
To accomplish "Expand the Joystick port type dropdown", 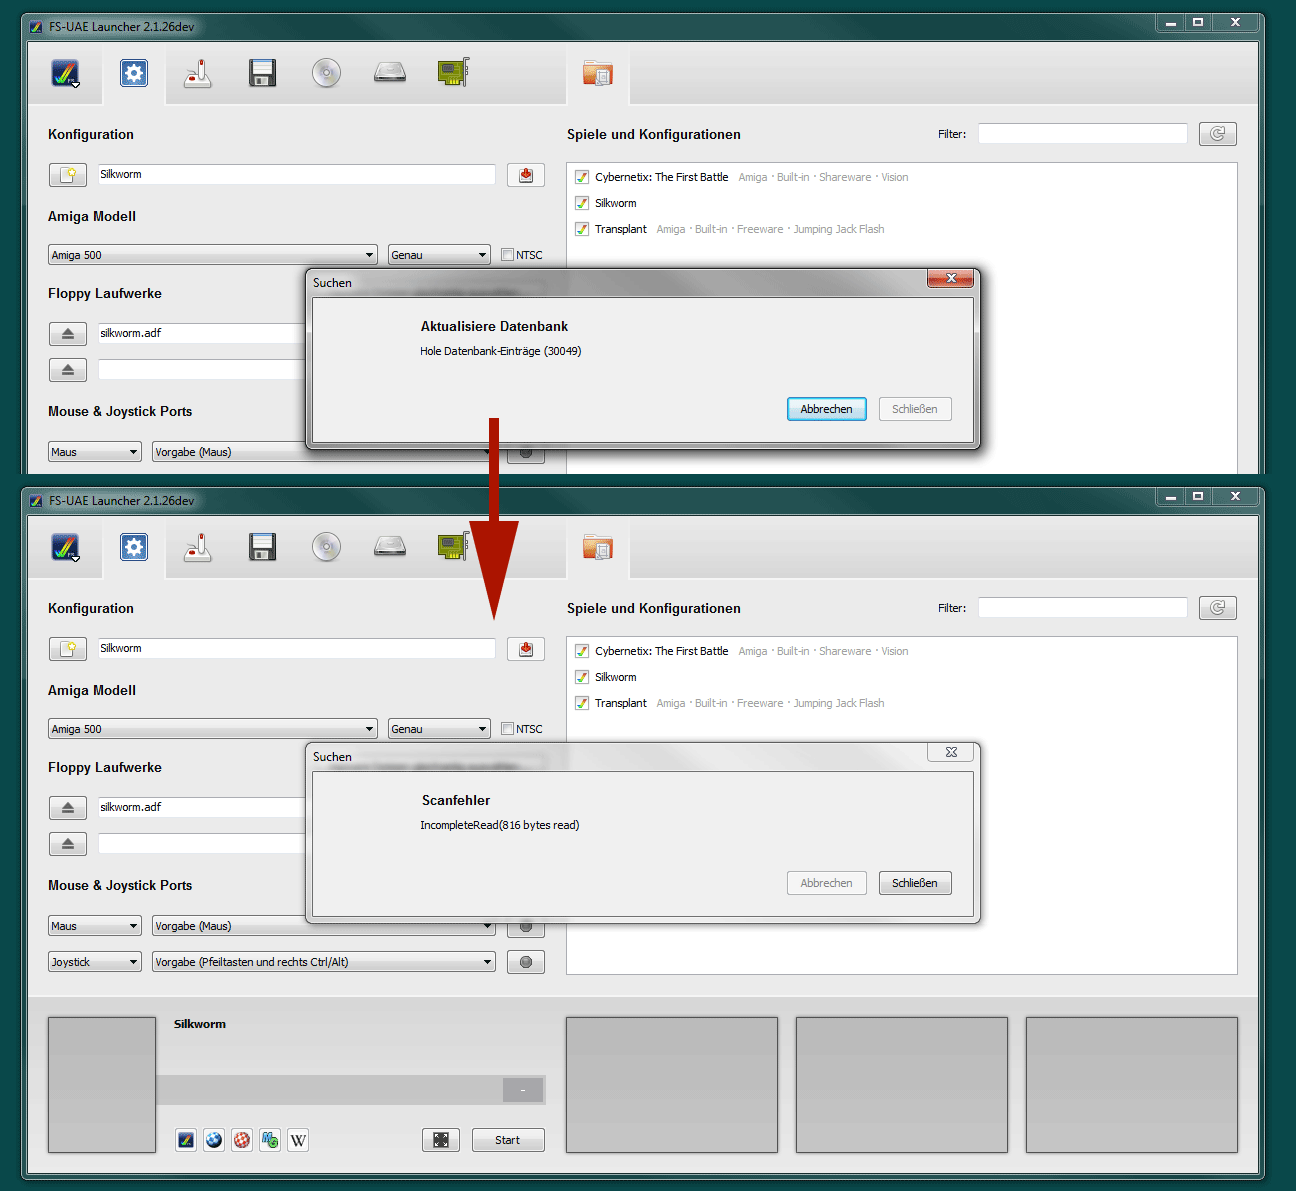I will [x=95, y=962].
